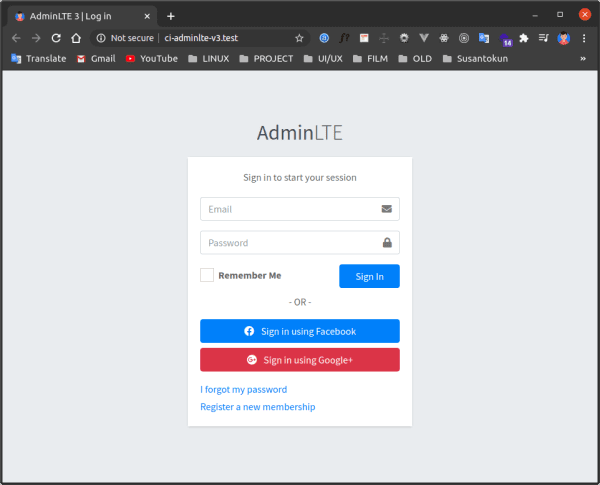Minimize the Chrome browser window
This screenshot has height=485, width=600.
pos(535,15)
